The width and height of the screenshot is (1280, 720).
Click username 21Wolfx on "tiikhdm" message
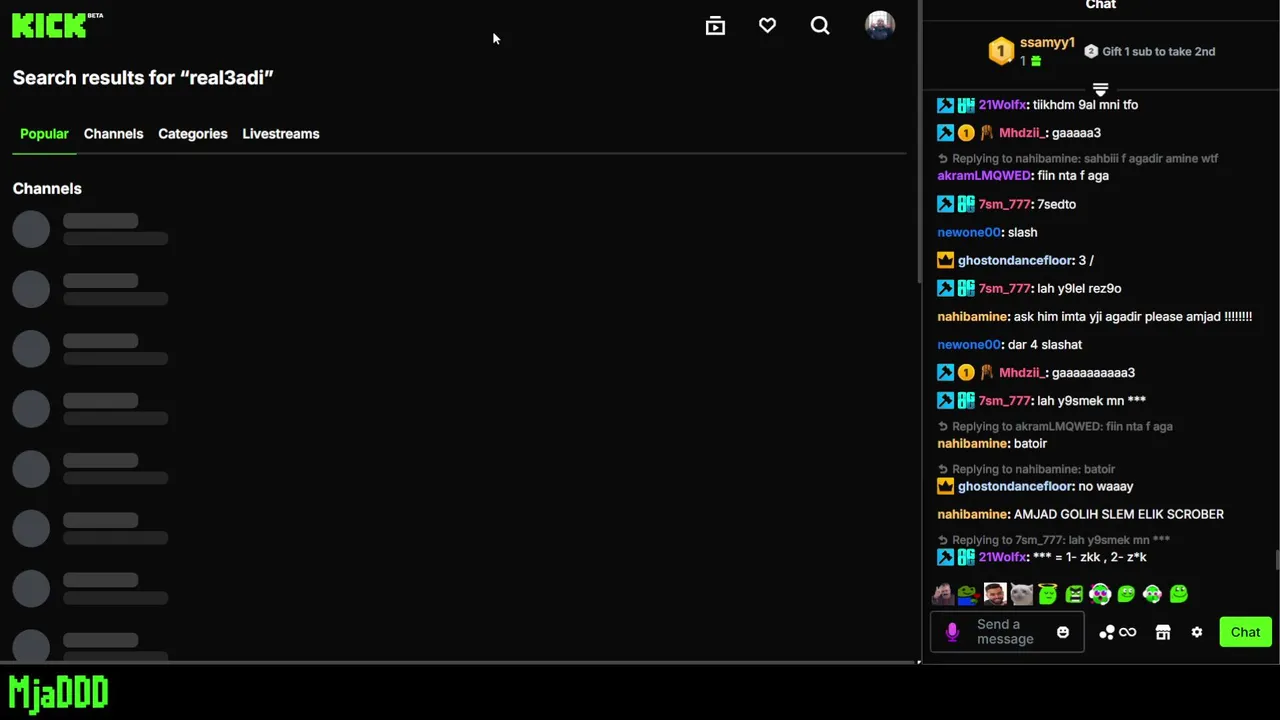point(1003,104)
